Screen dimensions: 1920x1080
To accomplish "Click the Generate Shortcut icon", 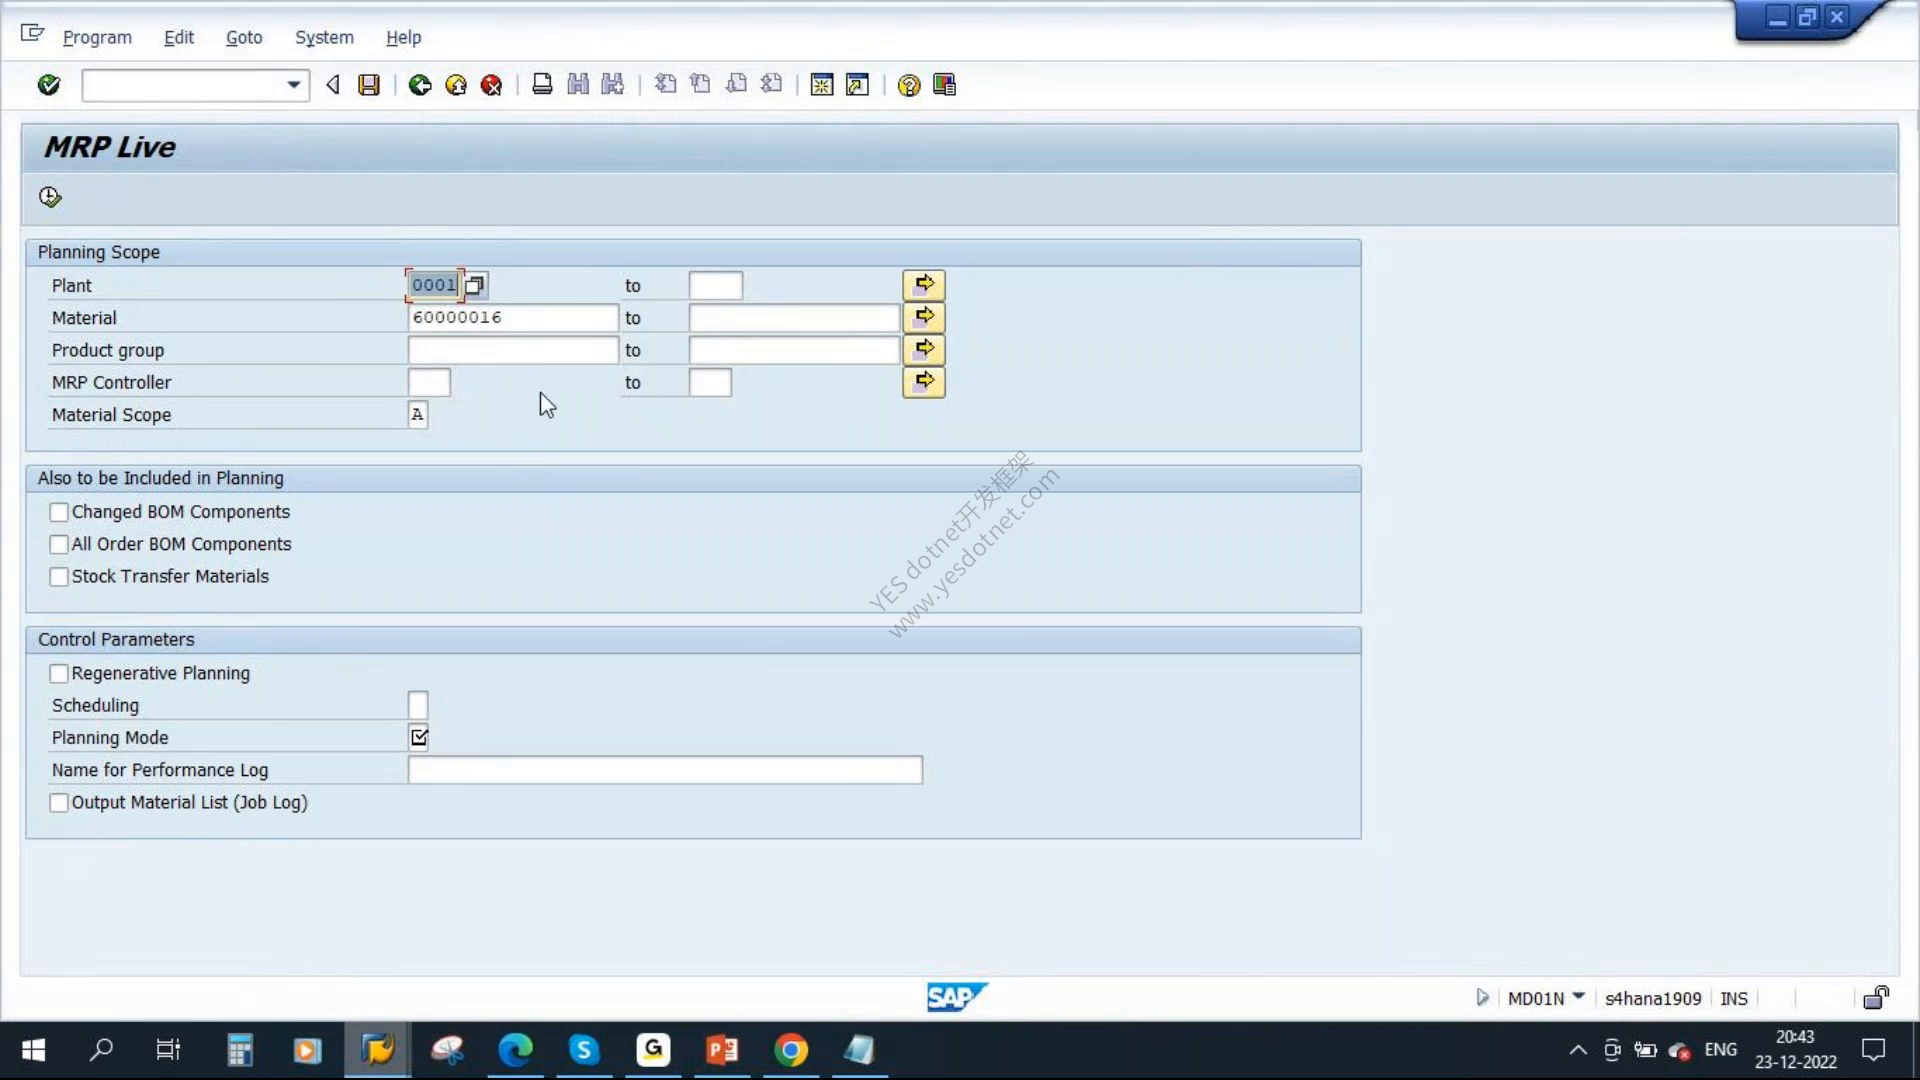I will tap(857, 85).
